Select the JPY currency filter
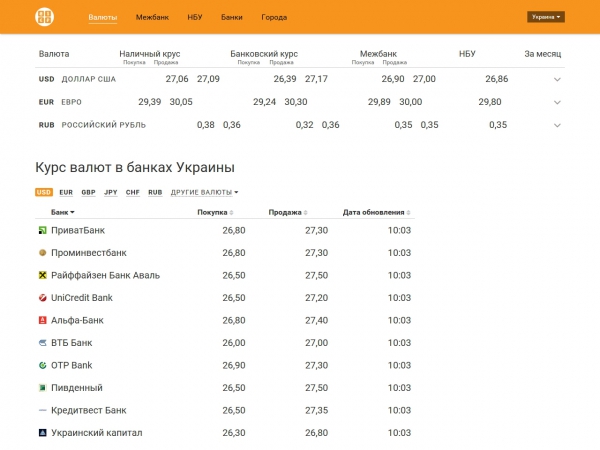Image resolution: width=600 pixels, height=450 pixels. (x=111, y=192)
